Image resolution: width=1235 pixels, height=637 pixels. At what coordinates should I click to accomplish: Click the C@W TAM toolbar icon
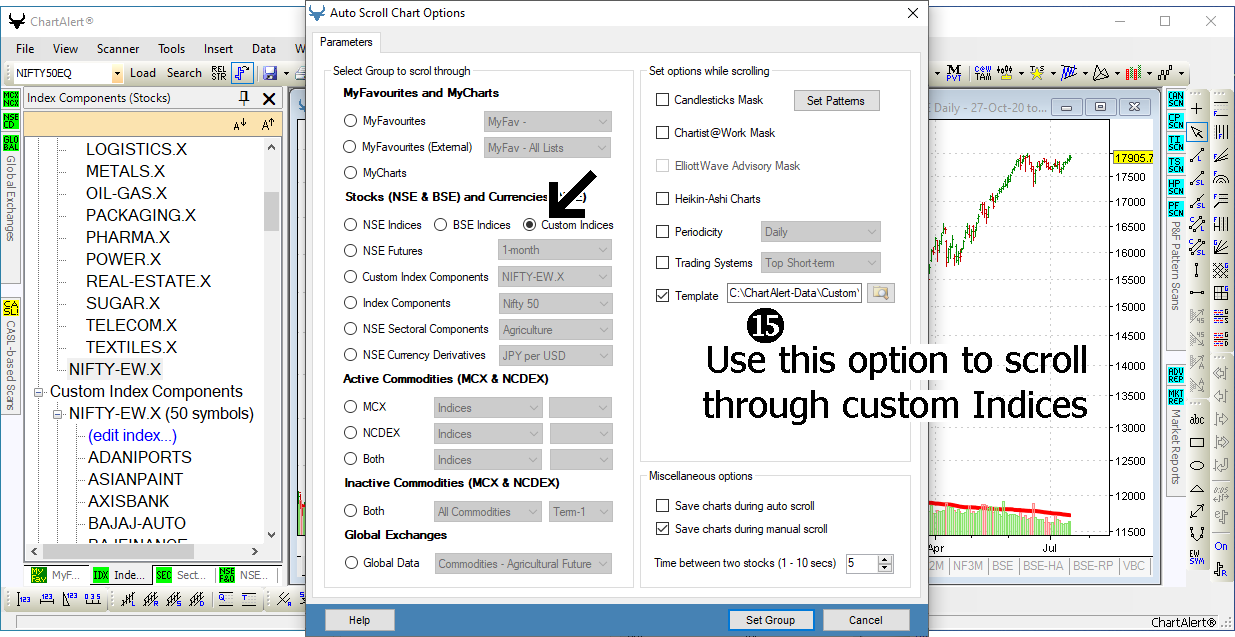point(983,73)
